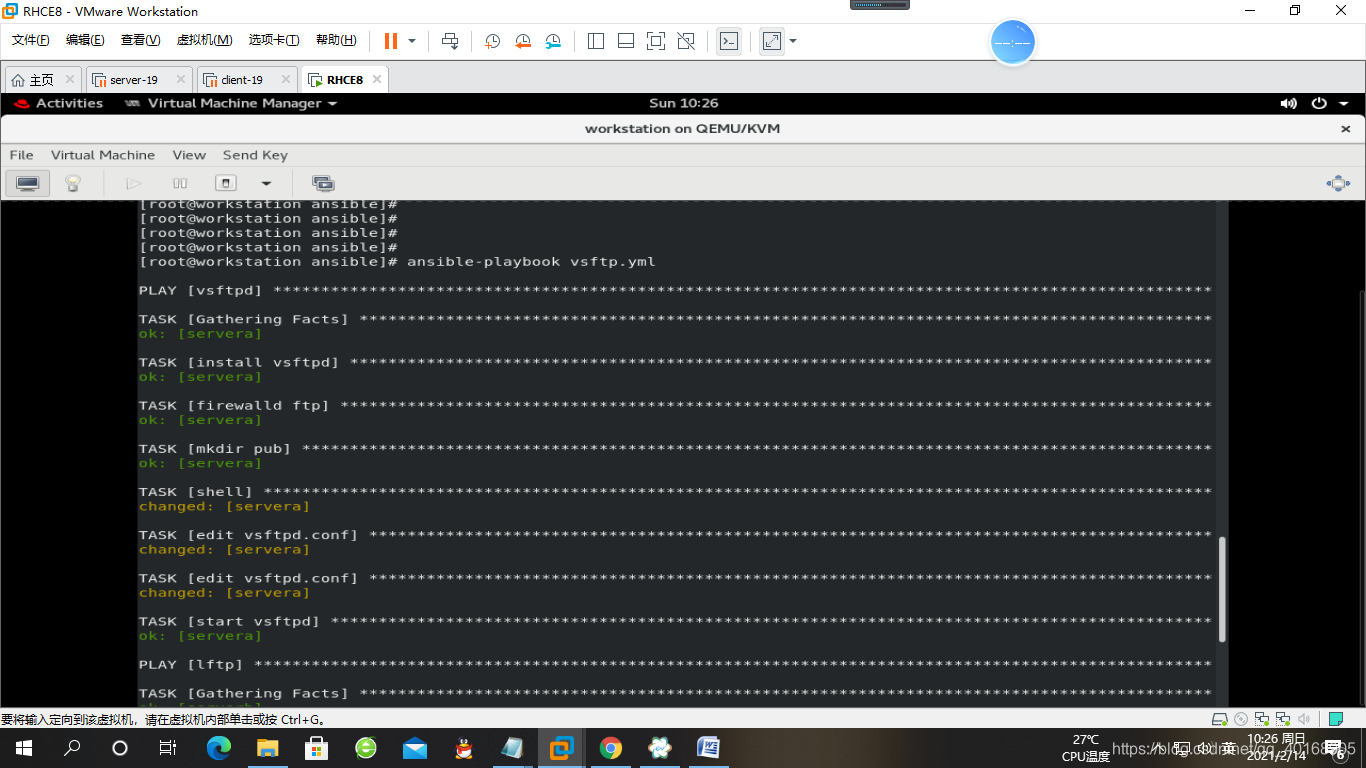Image resolution: width=1366 pixels, height=768 pixels.
Task: Open the manage VM snapshots icon
Action: [x=322, y=183]
